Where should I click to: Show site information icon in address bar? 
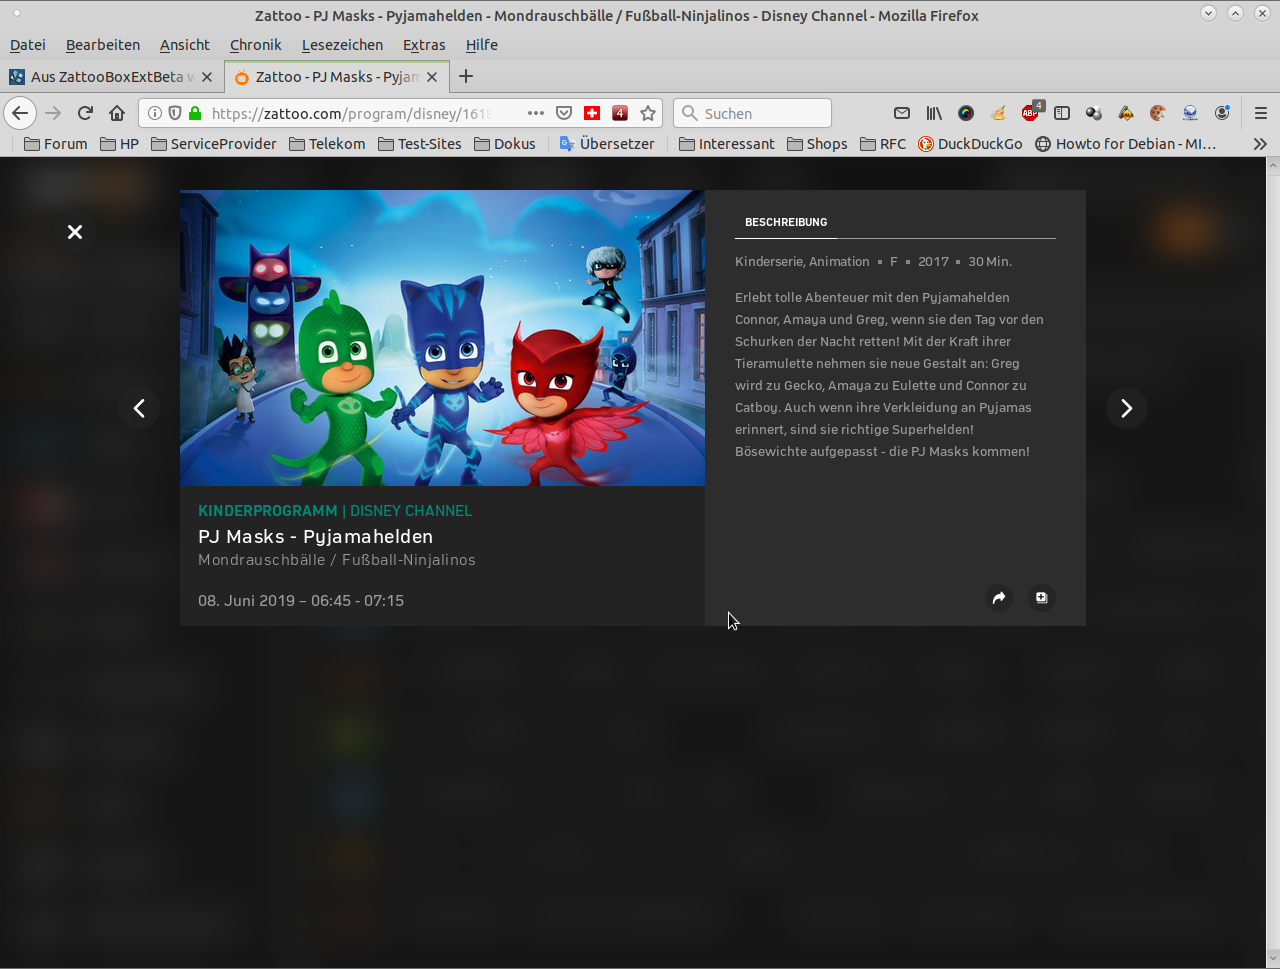(155, 113)
